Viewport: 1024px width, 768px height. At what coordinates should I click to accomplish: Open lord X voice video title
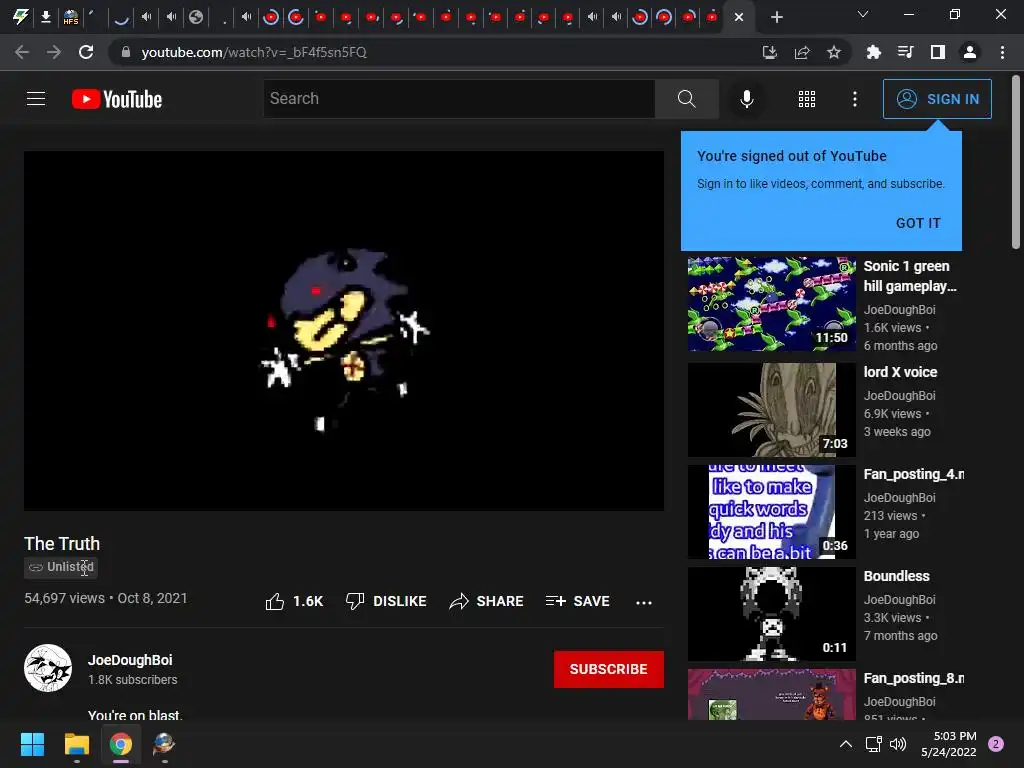tap(900, 372)
